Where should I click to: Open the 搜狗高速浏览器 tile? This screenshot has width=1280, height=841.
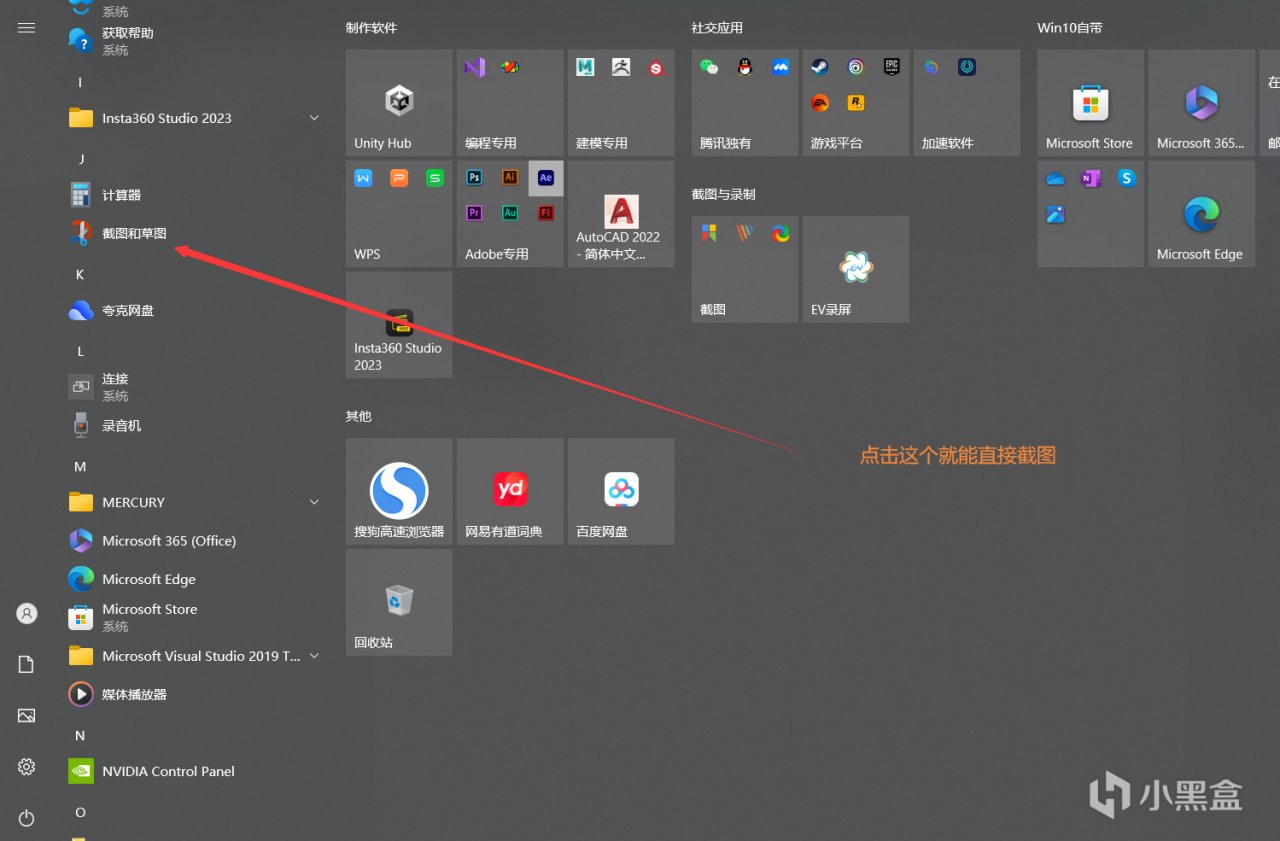399,491
